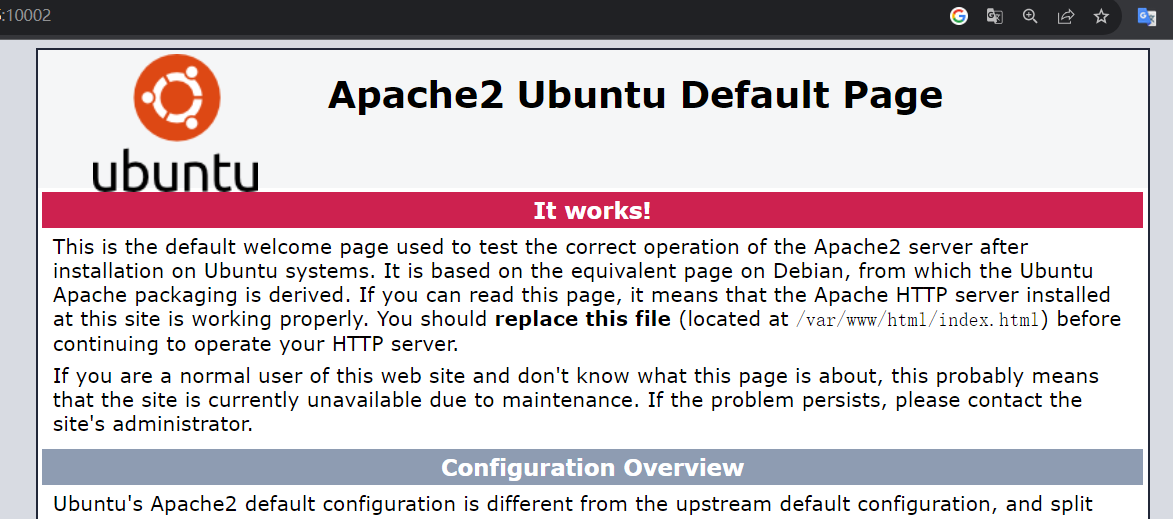Click the "Ubuntu's Apache2 default configuration" line
The height and width of the screenshot is (519, 1173).
(x=573, y=504)
